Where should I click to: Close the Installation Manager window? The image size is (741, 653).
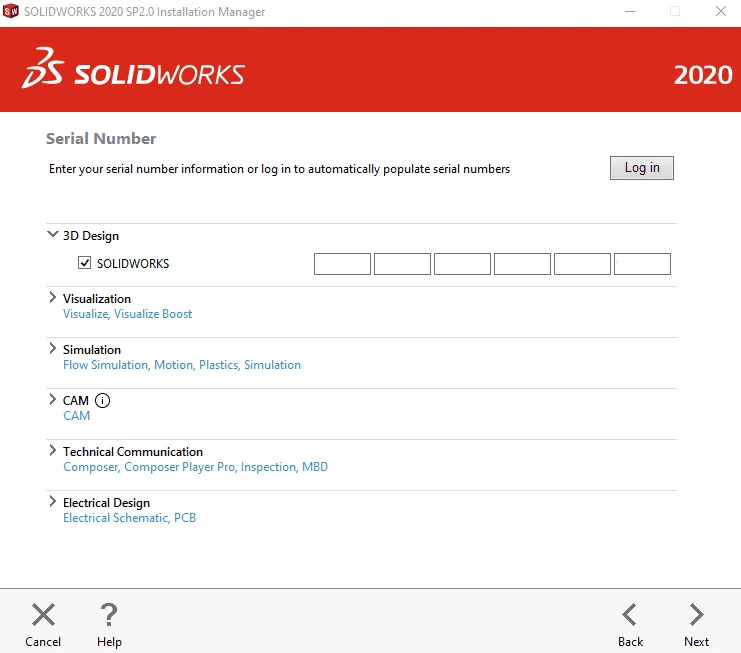pos(720,12)
